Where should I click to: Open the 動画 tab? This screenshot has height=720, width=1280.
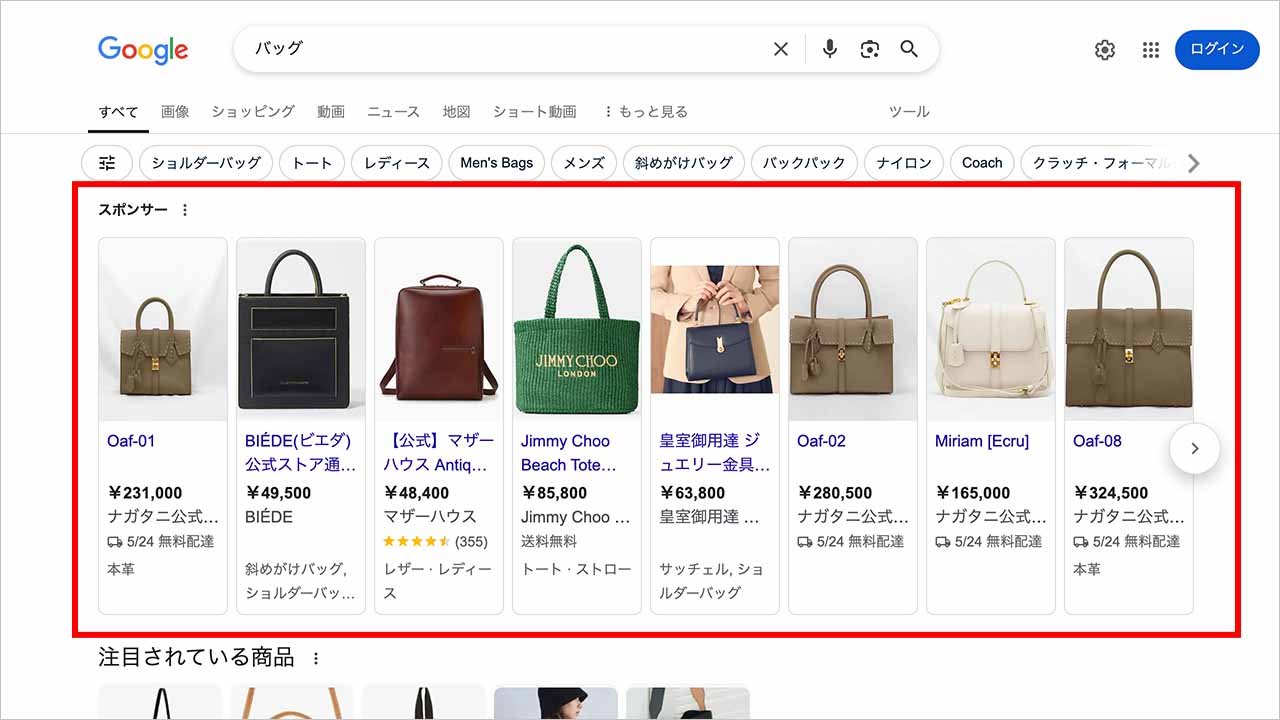click(x=331, y=112)
